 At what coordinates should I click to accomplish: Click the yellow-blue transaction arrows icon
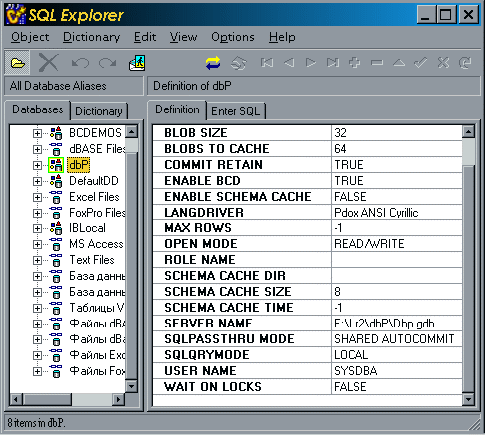coord(213,63)
